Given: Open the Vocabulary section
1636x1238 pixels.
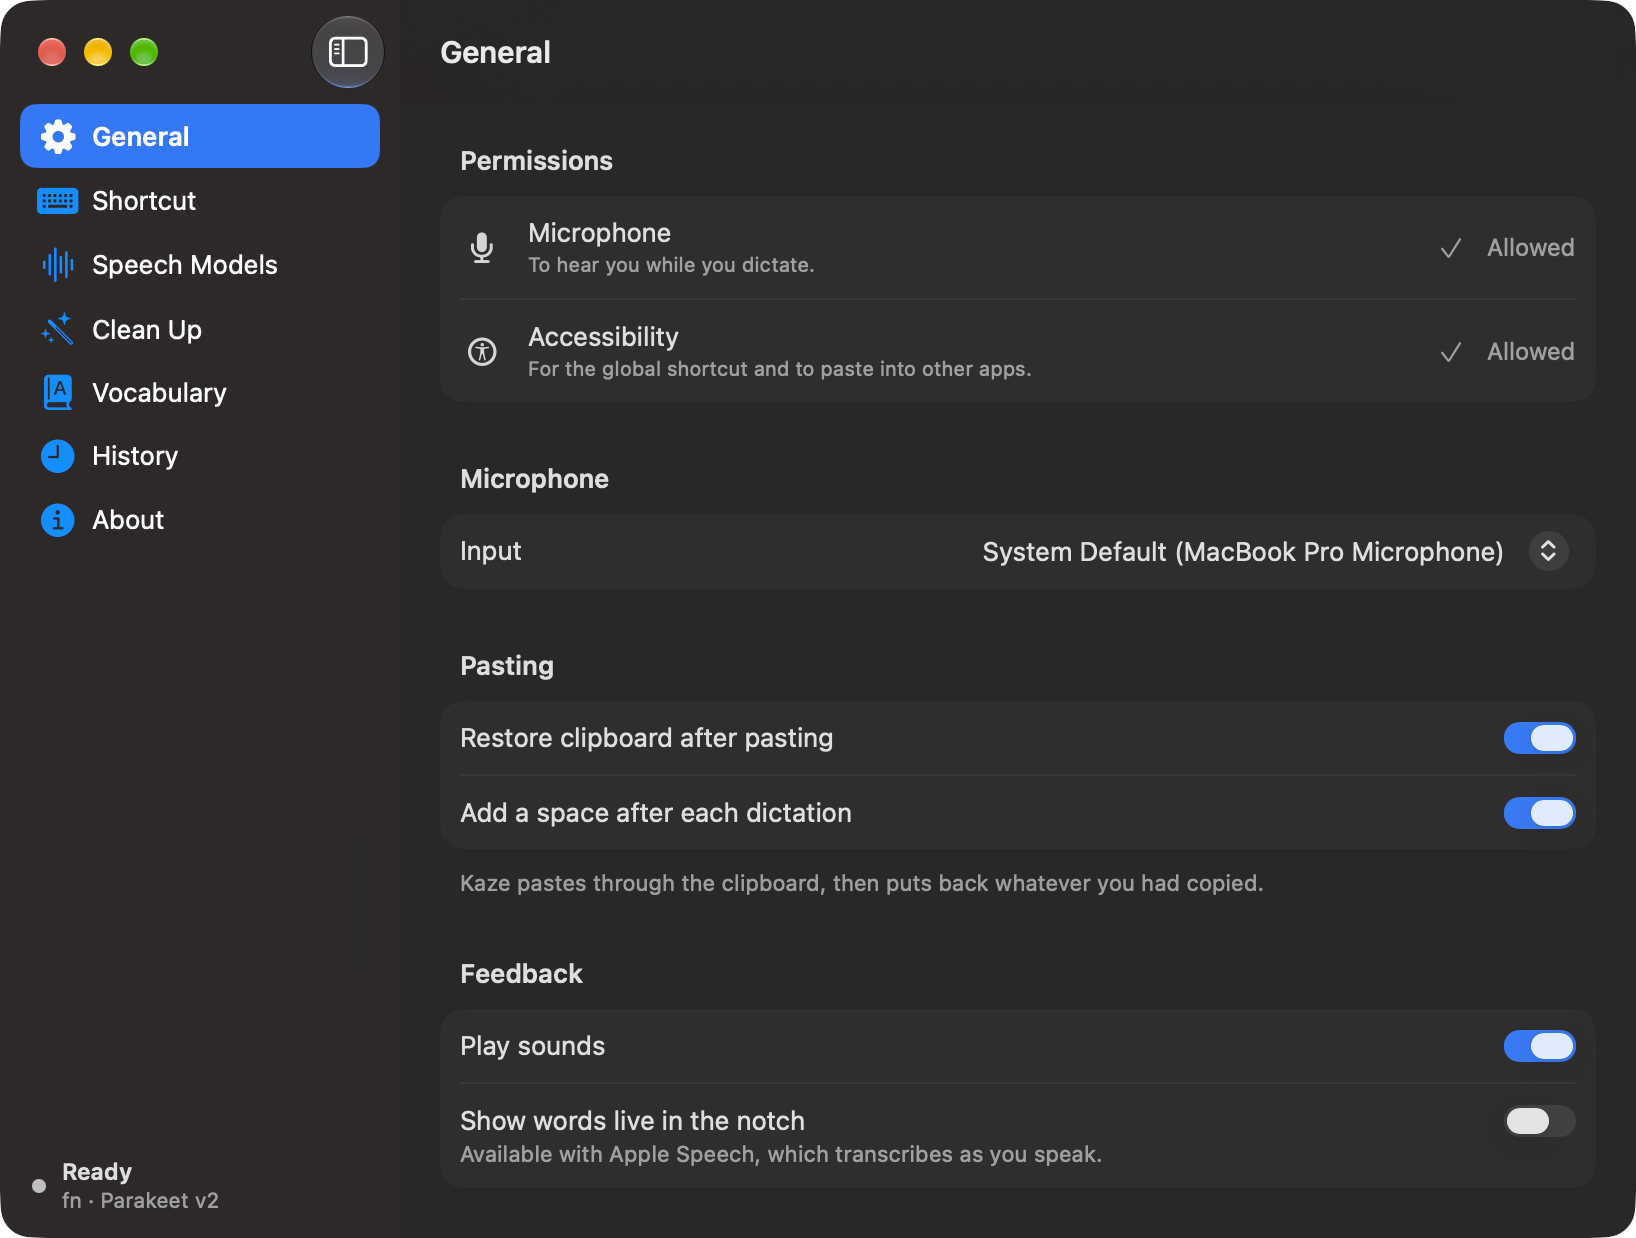Looking at the screenshot, I should click(200, 393).
